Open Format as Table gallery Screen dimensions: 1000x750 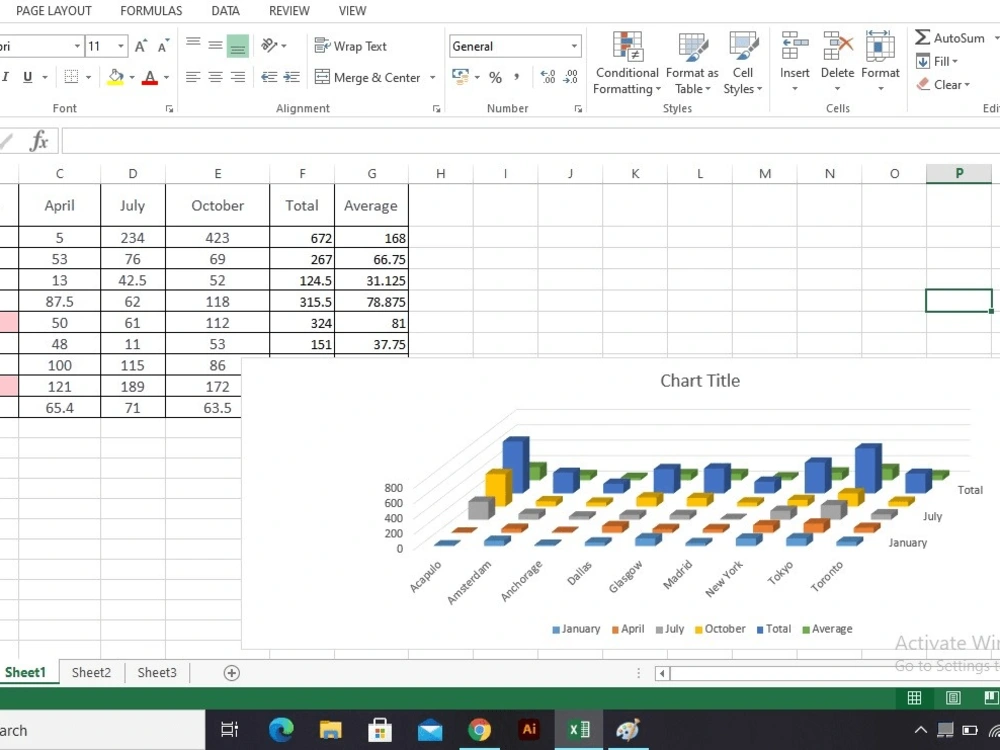[692, 63]
